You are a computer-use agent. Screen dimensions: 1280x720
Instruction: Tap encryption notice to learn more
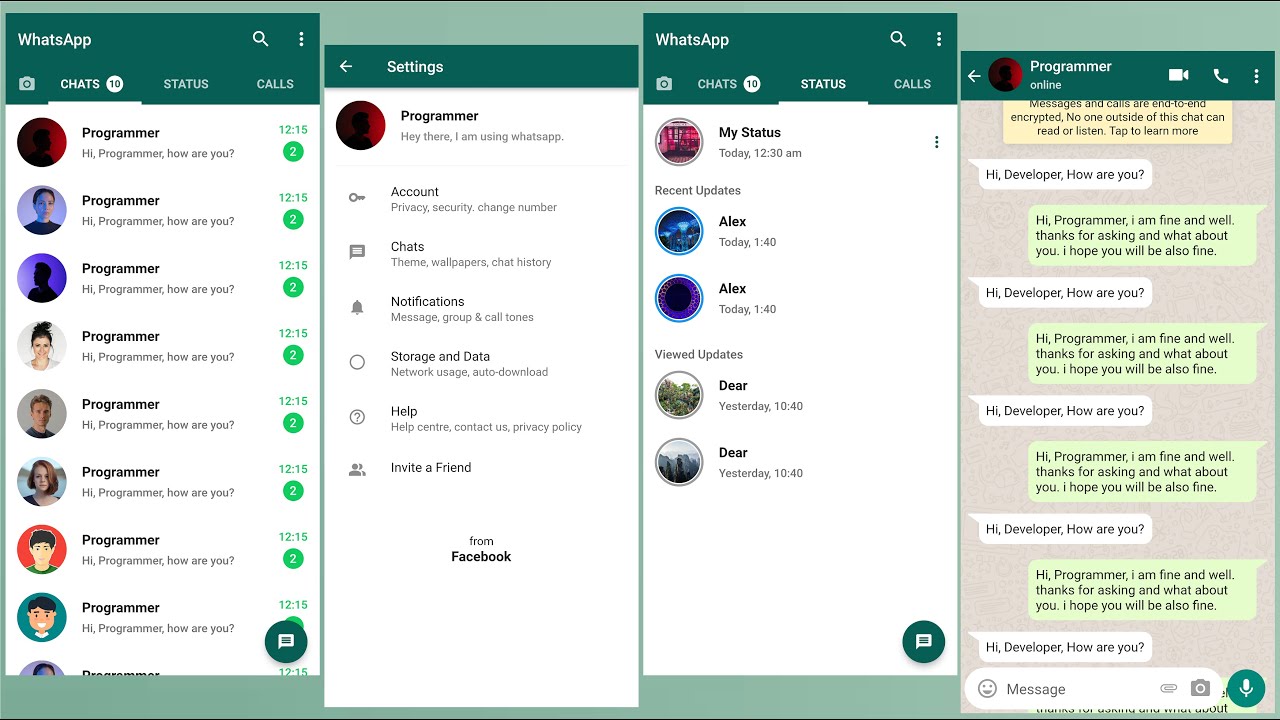(1117, 119)
